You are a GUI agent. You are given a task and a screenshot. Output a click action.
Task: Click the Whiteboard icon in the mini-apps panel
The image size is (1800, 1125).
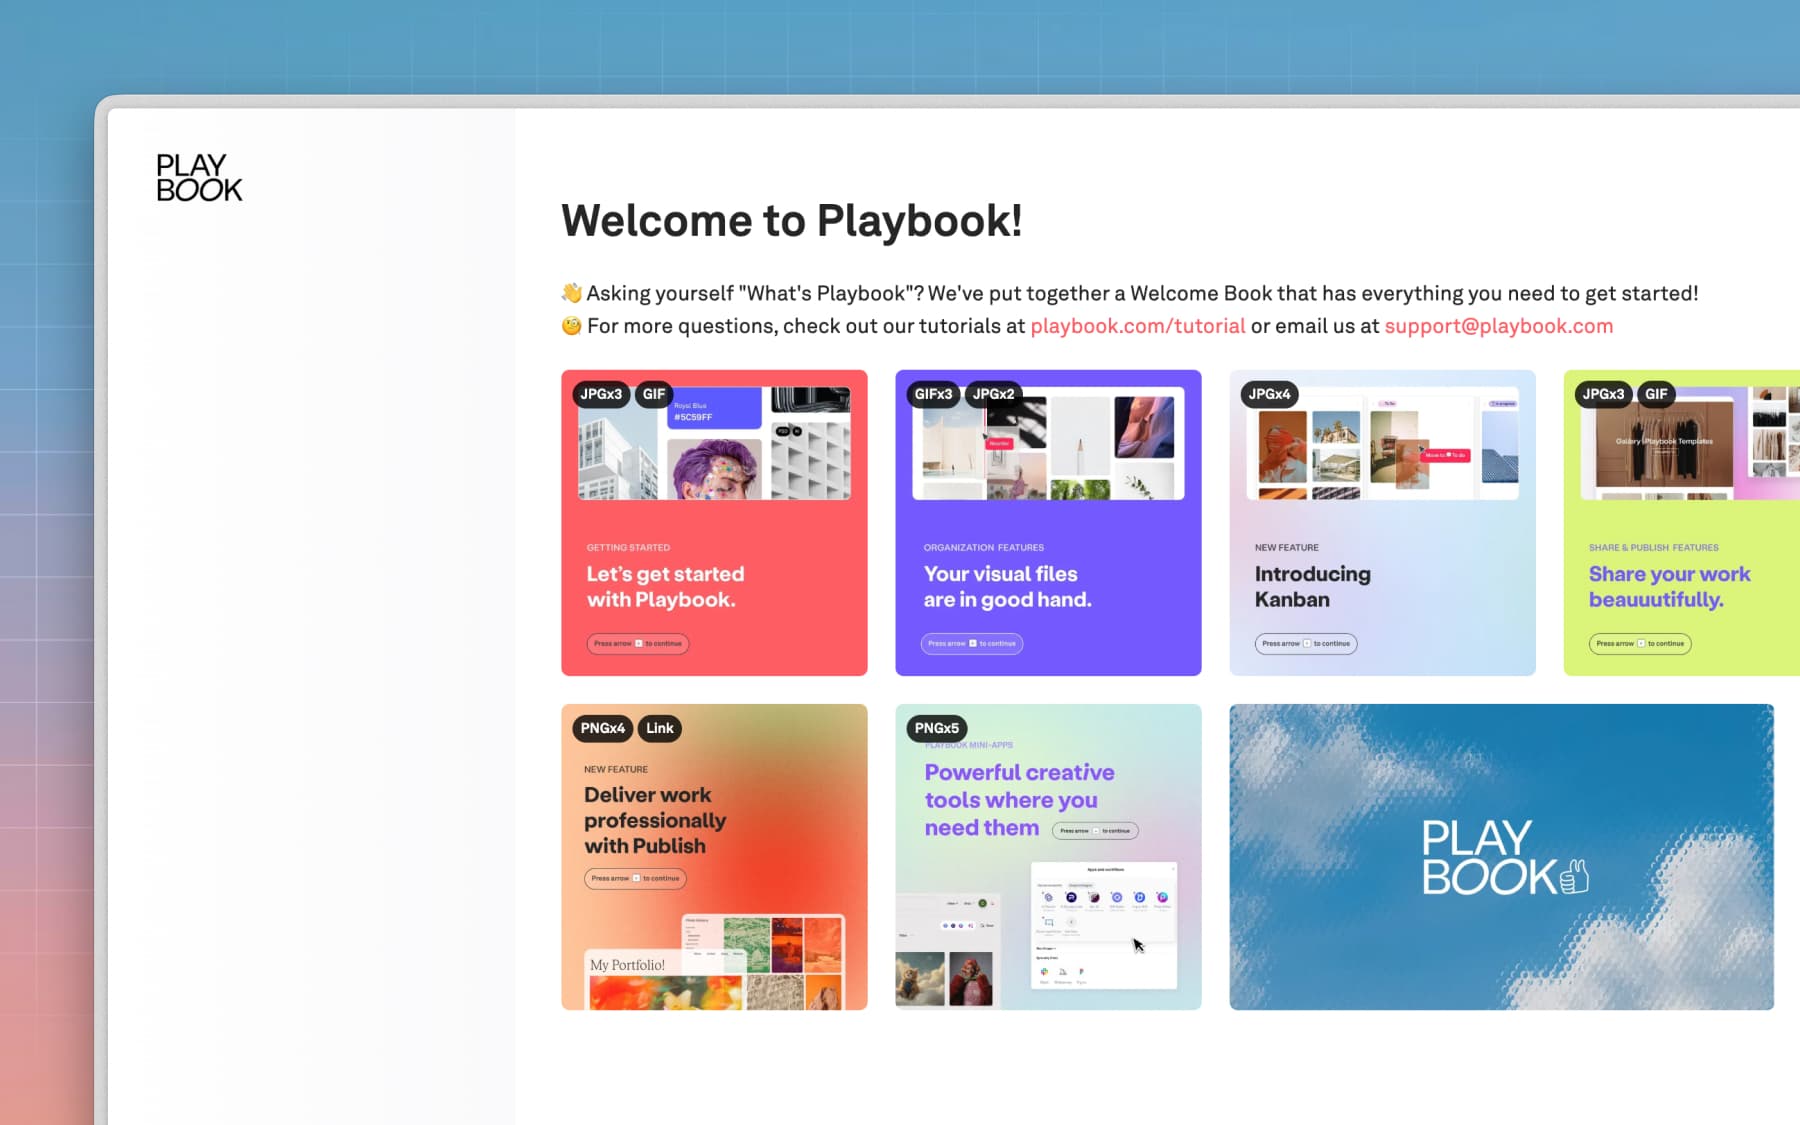click(1063, 972)
